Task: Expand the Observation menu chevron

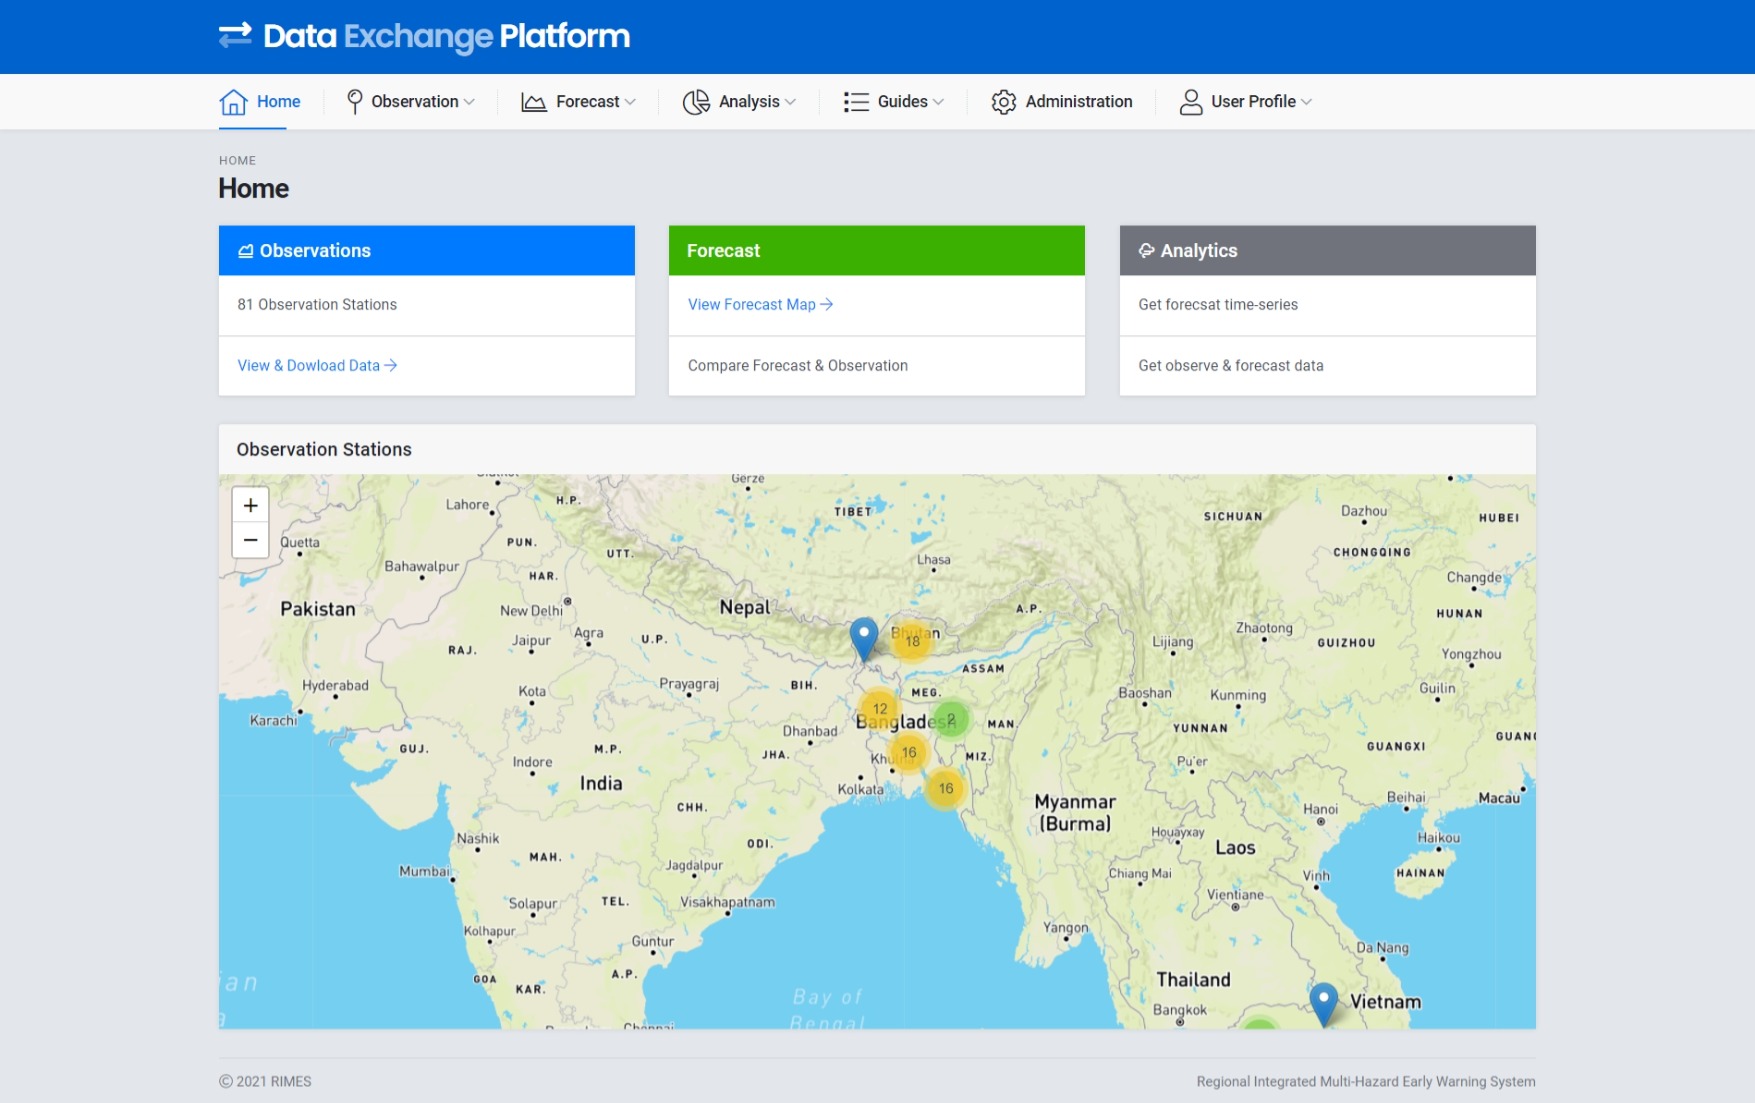Action: (470, 102)
